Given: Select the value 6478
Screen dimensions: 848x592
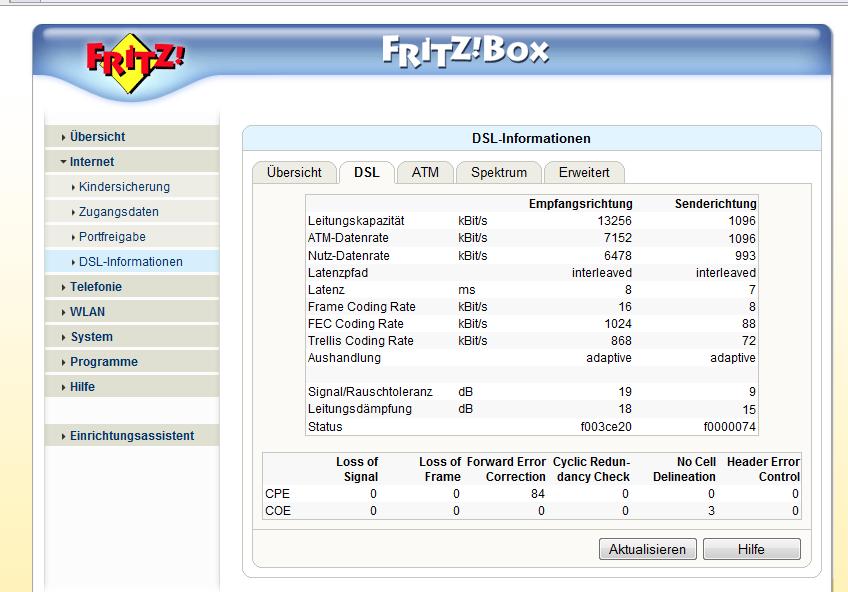Looking at the screenshot, I should point(618,255).
